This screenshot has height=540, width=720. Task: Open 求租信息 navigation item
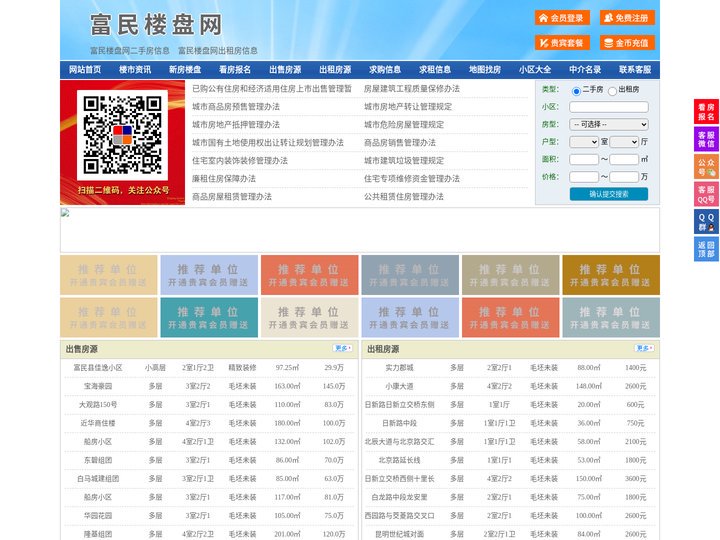[435, 70]
